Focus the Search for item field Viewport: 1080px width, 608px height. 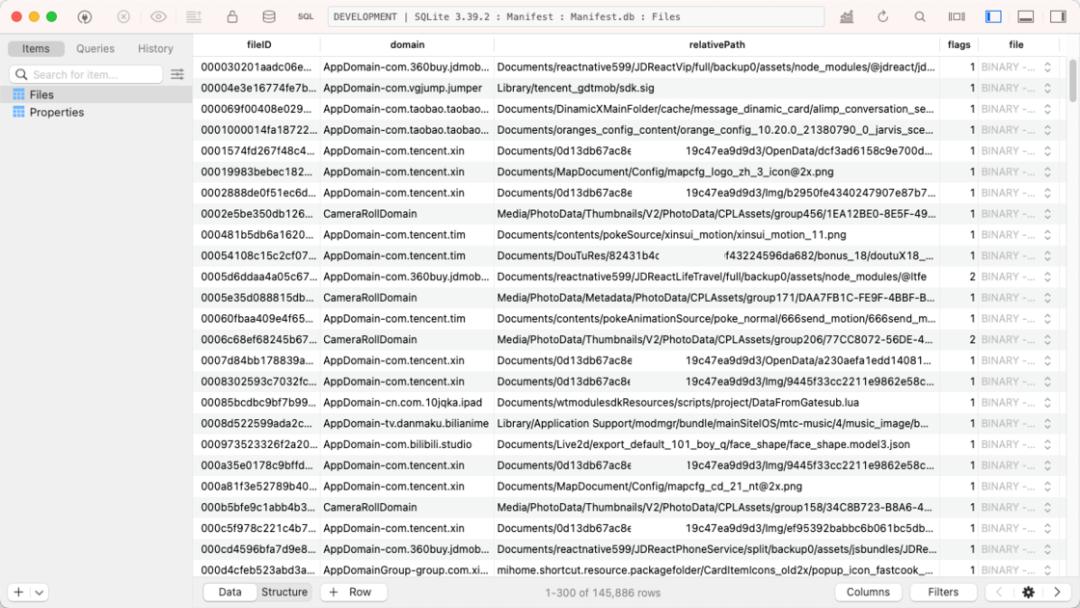[x=86, y=74]
